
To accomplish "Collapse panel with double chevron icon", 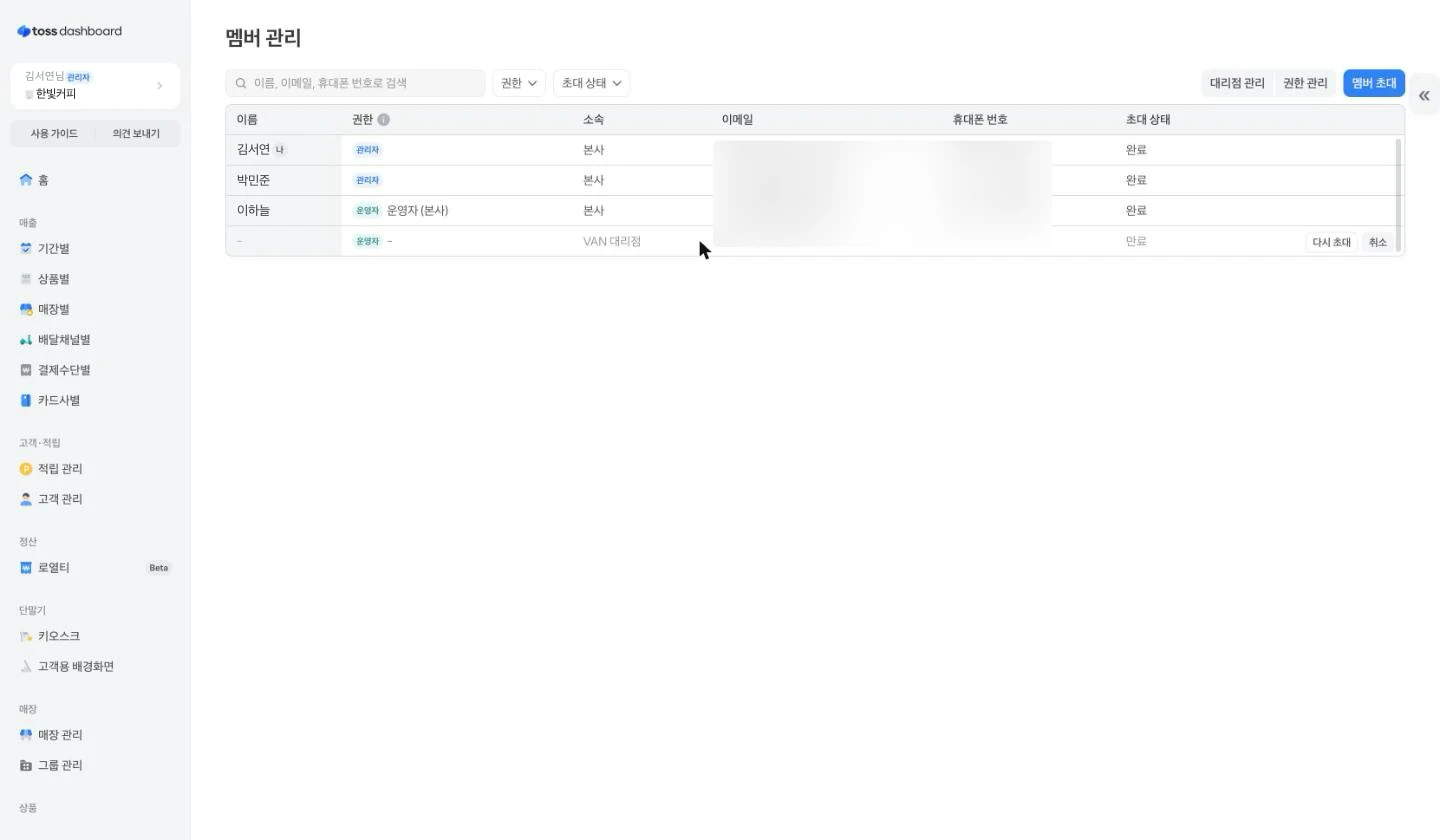I will [1424, 96].
